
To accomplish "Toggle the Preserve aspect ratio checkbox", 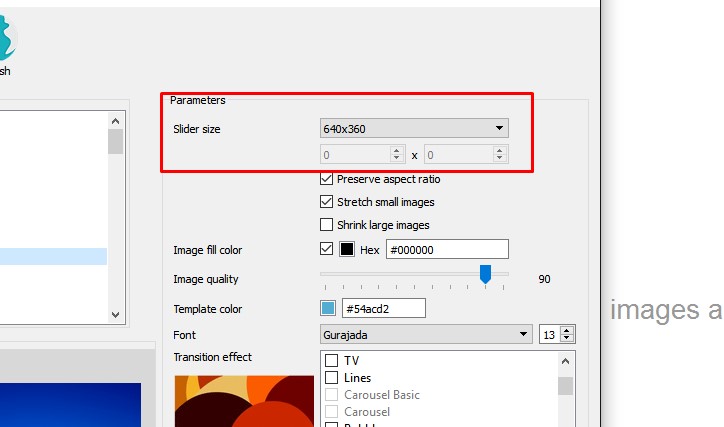I will click(x=326, y=179).
